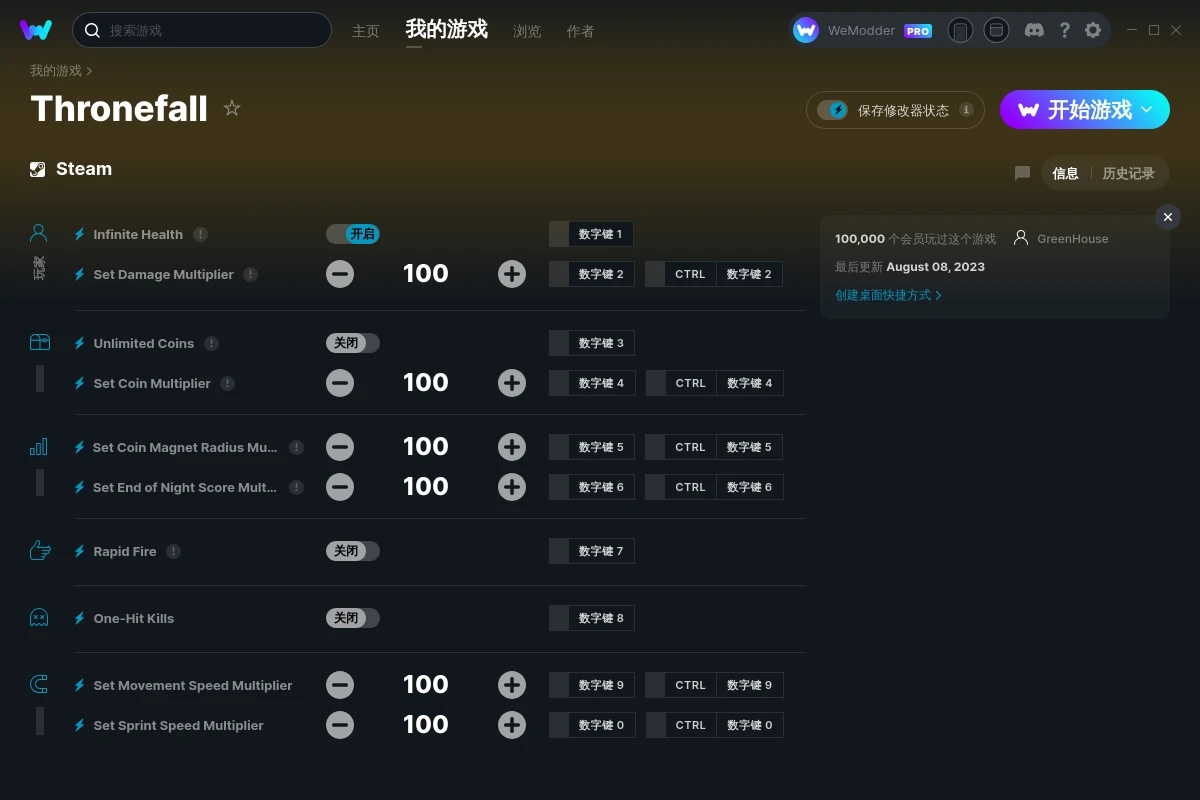Click second round icon next to PRO badge

point(996,30)
